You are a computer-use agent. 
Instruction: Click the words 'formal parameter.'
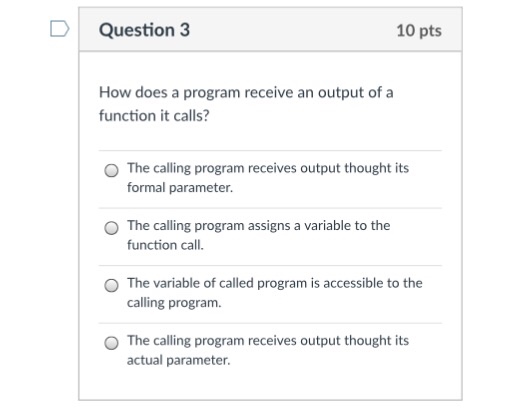[180, 188]
